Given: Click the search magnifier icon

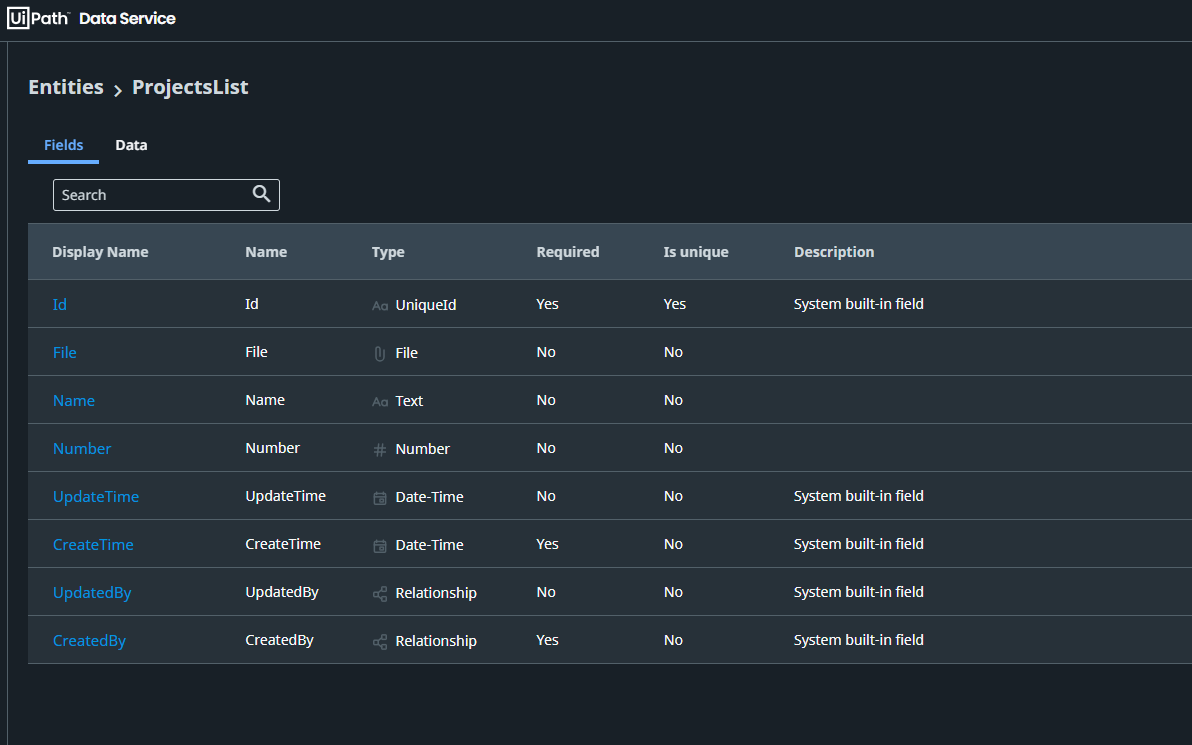Looking at the screenshot, I should (262, 194).
